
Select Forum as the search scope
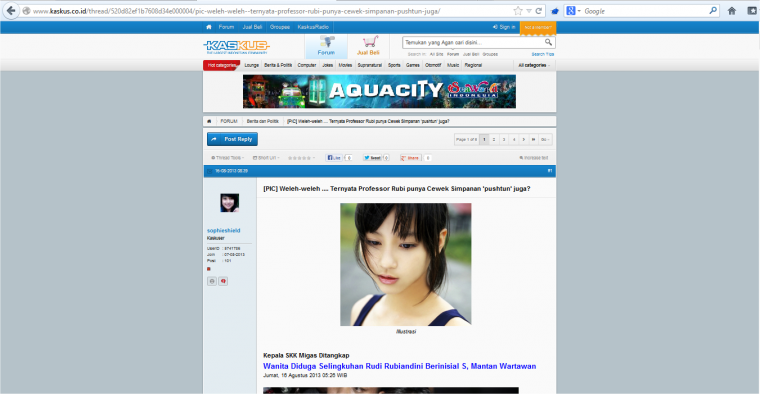(453, 54)
